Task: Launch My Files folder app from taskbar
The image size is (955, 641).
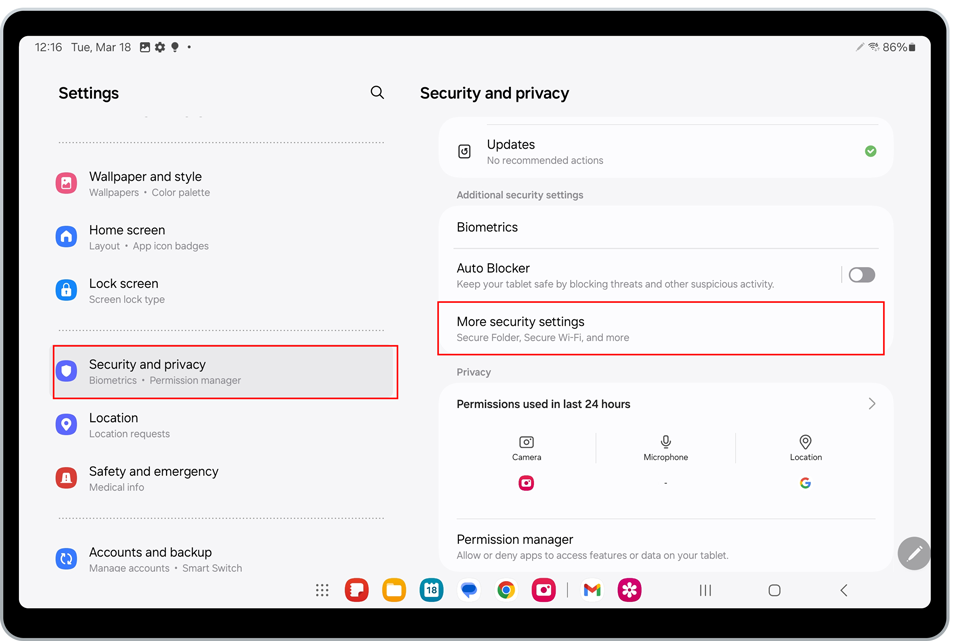Action: [394, 590]
